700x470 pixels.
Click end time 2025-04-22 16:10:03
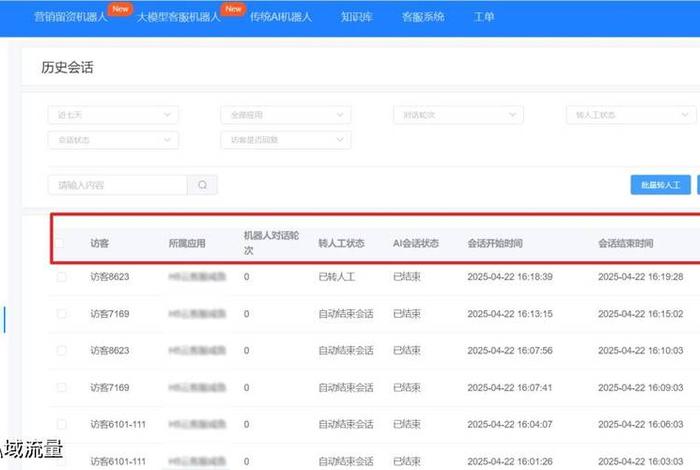pyautogui.click(x=641, y=350)
